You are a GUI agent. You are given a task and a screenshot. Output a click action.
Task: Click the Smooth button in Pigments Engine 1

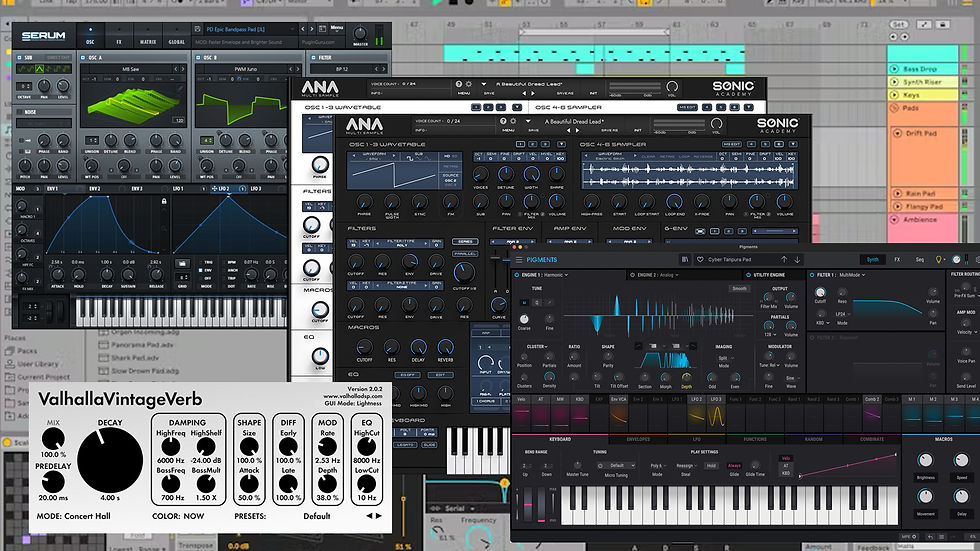coord(739,289)
